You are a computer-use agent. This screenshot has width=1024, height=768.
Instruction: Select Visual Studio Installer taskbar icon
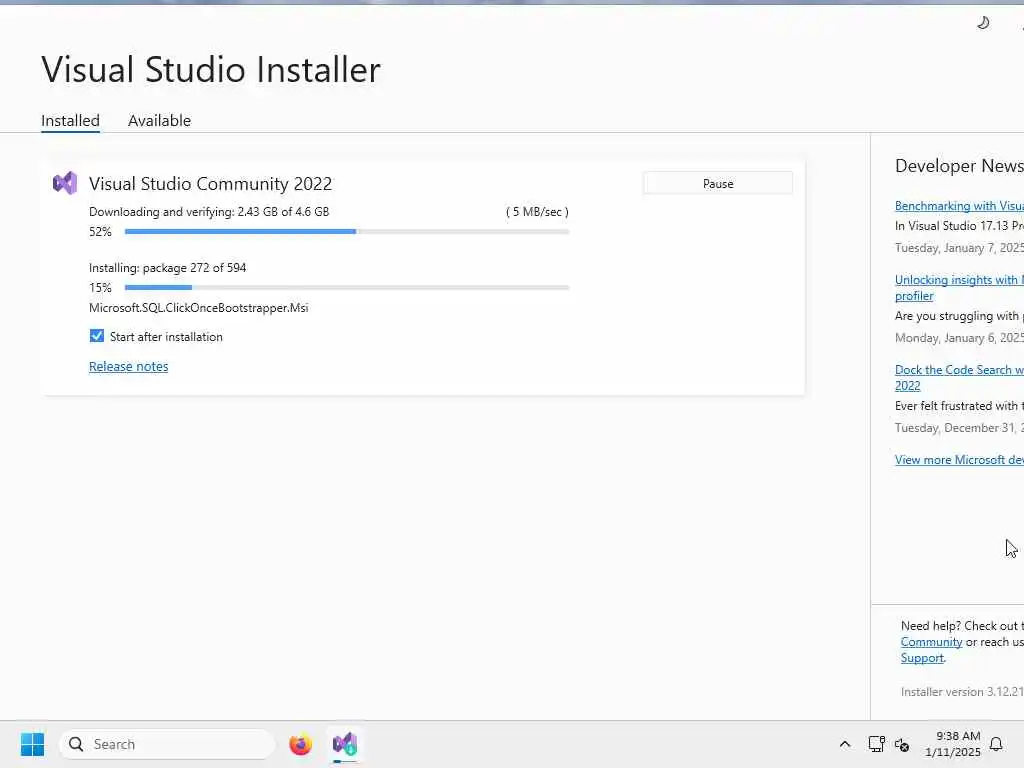click(345, 744)
